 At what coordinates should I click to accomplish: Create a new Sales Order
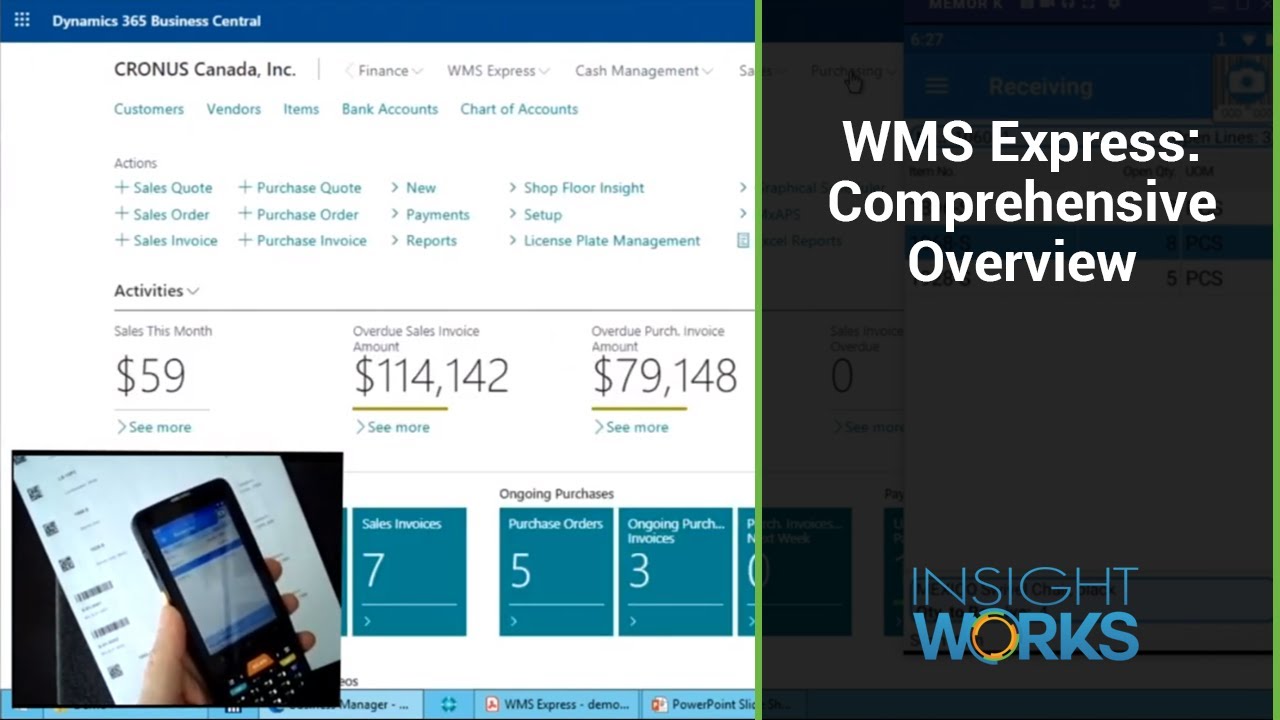pyautogui.click(x=162, y=214)
